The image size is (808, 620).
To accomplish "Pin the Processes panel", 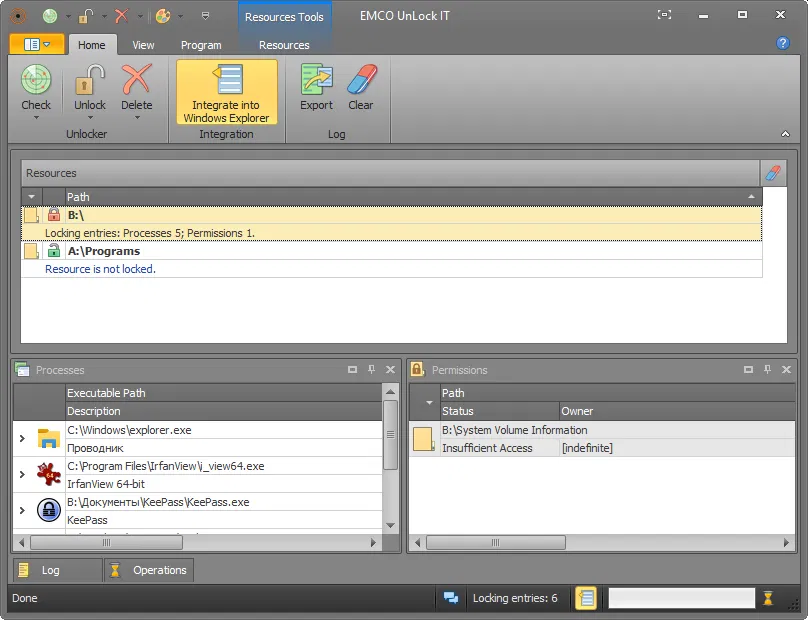I will tap(371, 370).
